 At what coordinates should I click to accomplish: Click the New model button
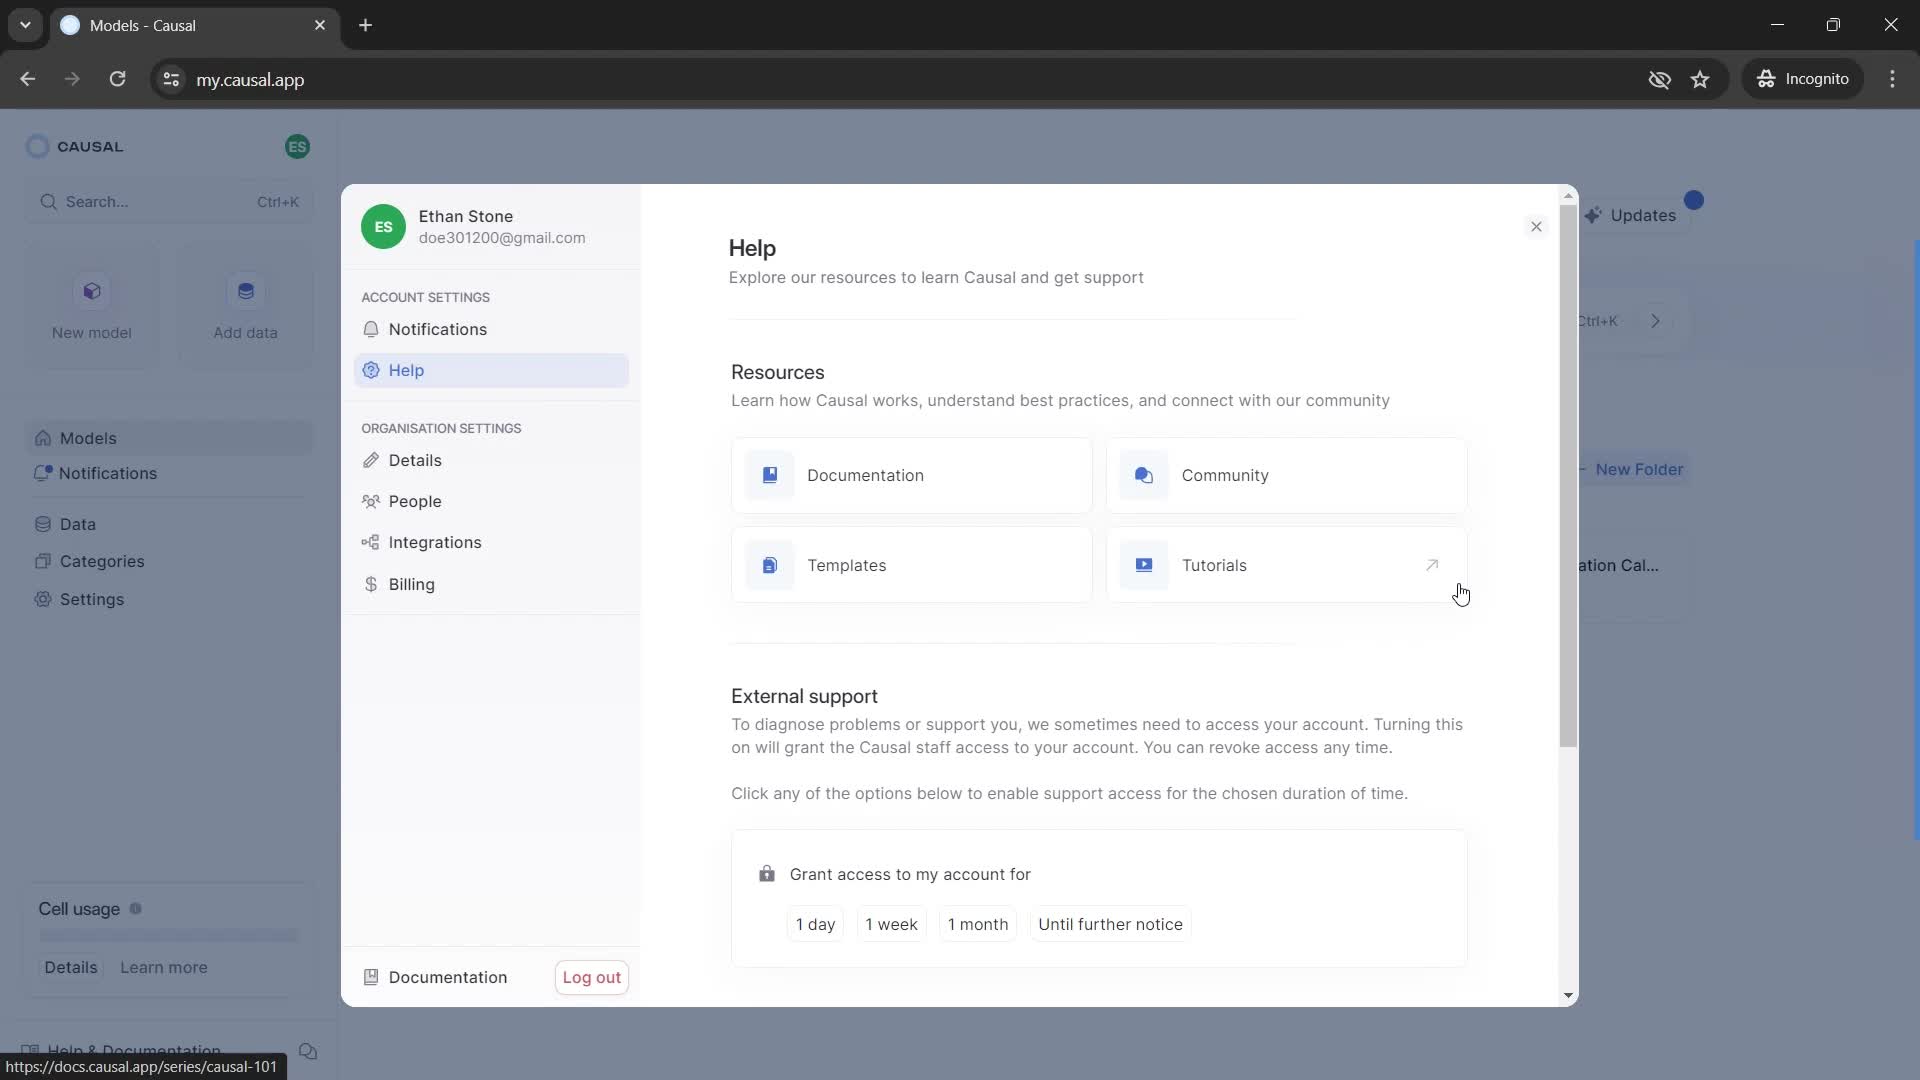pyautogui.click(x=92, y=307)
